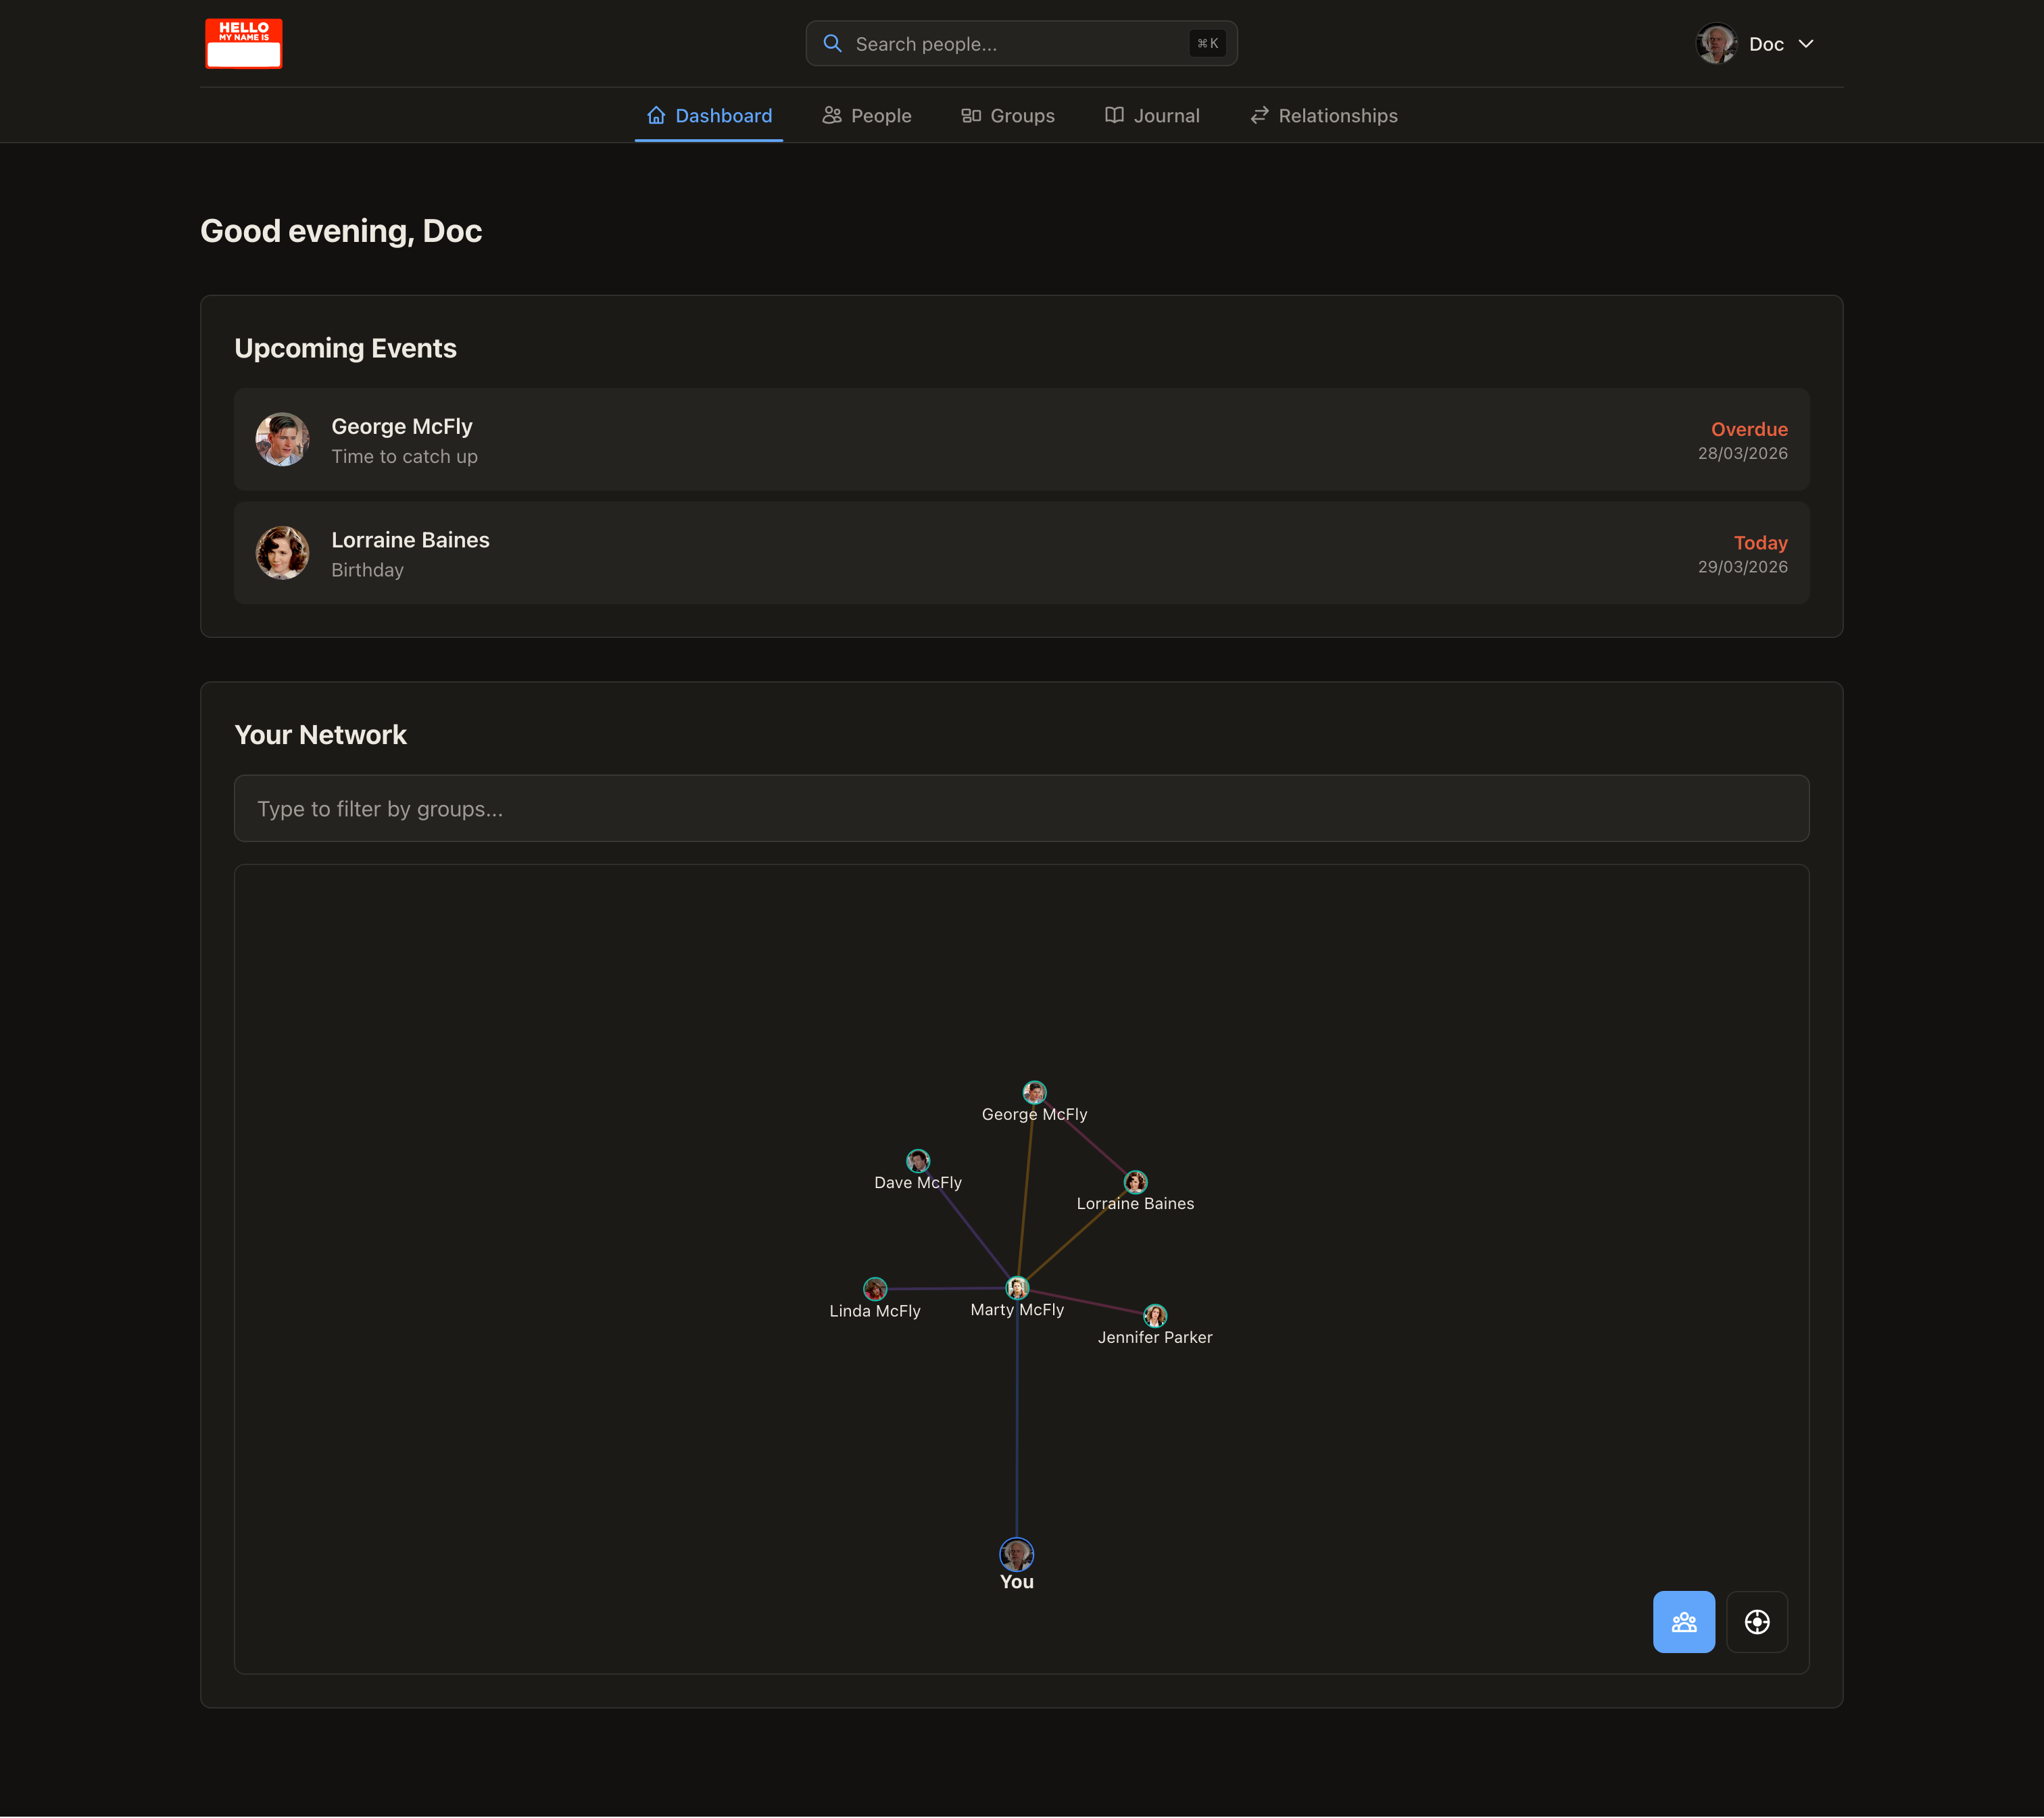The height and width of the screenshot is (1818, 2044).
Task: Select the Marty McFly network node
Action: 1017,1288
